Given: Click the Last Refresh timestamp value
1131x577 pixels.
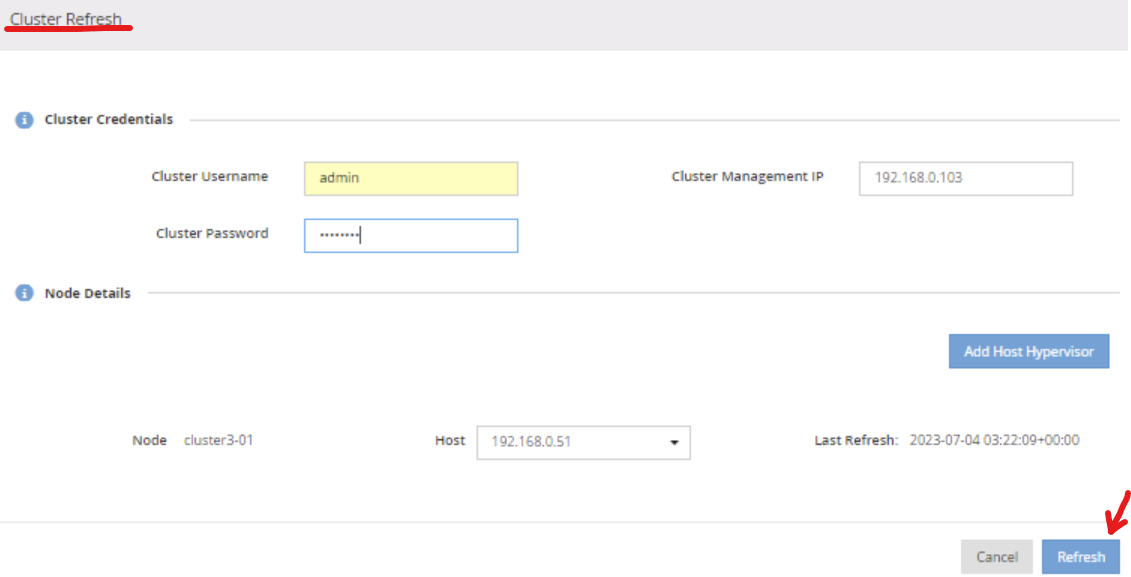Looking at the screenshot, I should point(994,441).
